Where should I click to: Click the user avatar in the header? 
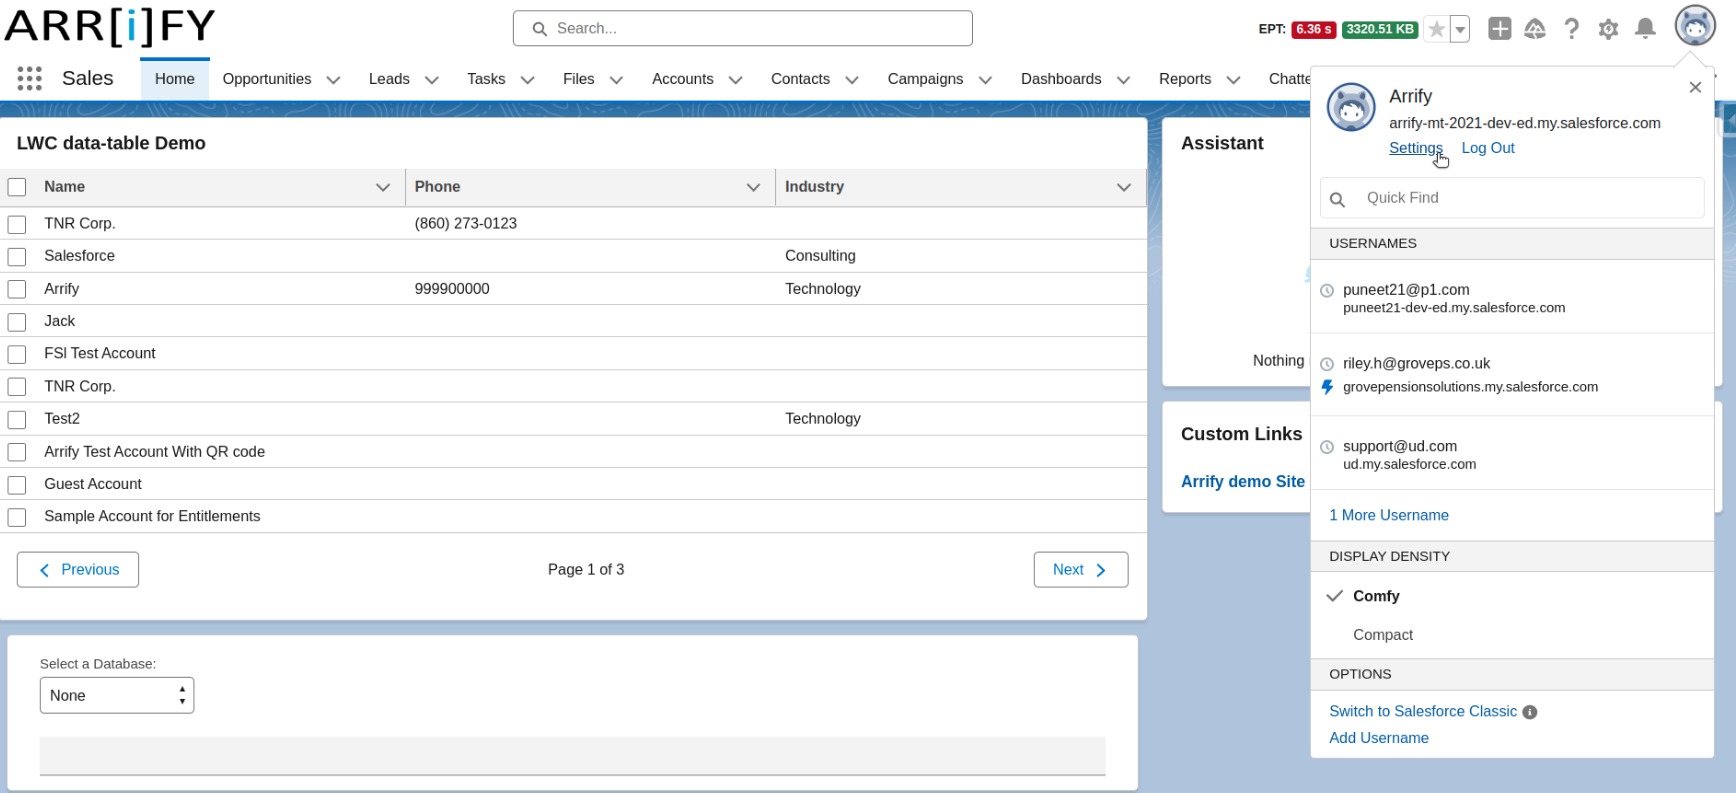point(1695,26)
